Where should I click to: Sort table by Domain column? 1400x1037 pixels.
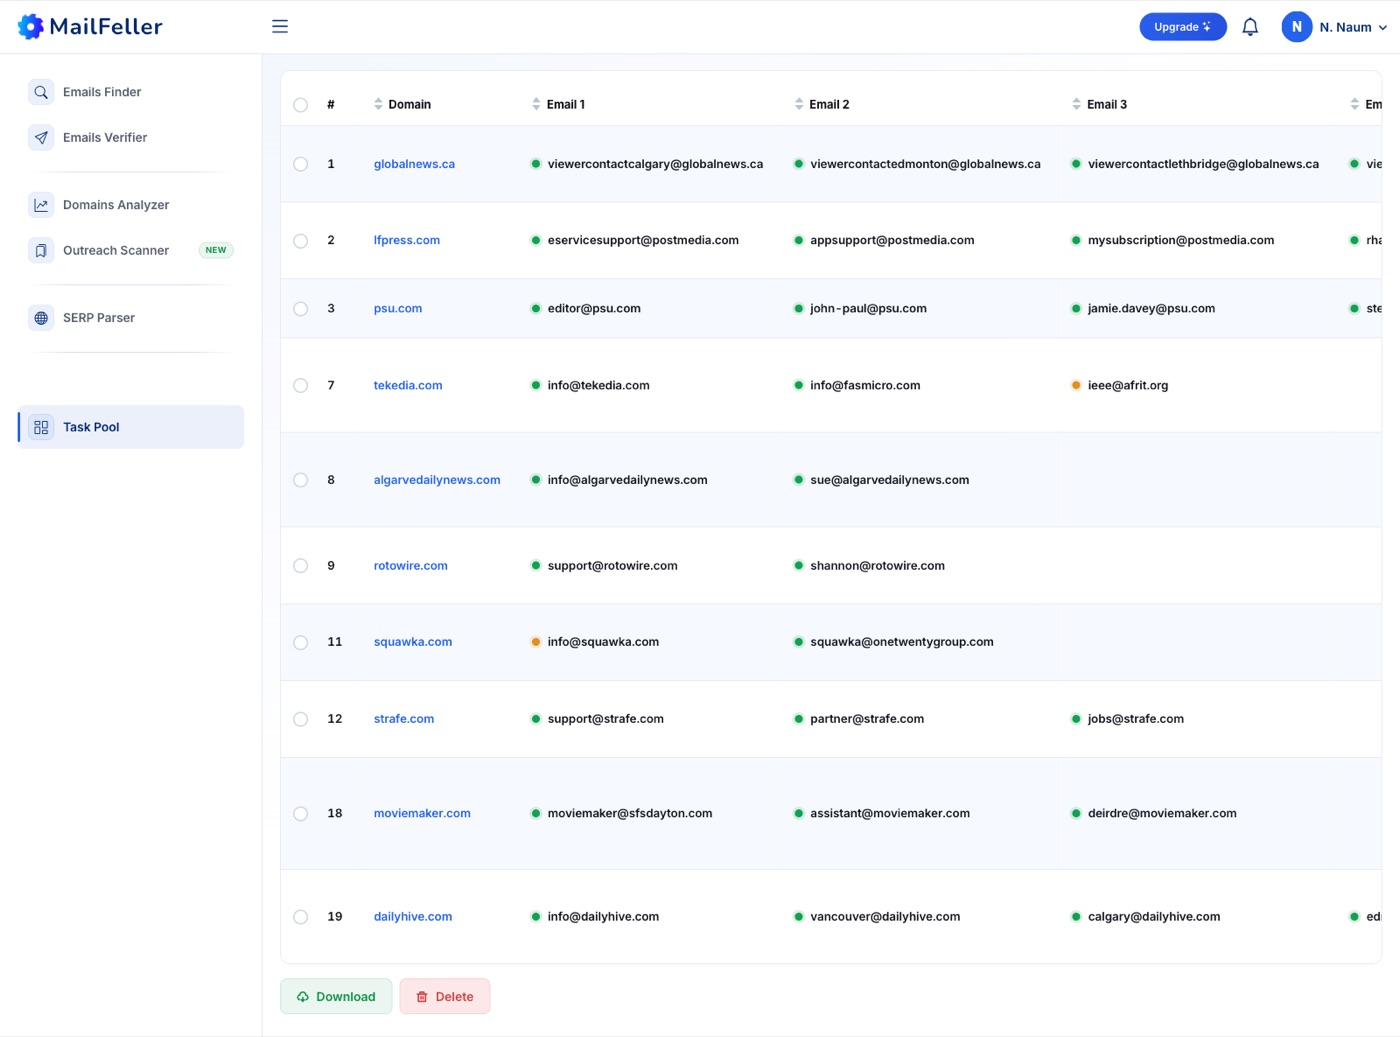coord(378,104)
